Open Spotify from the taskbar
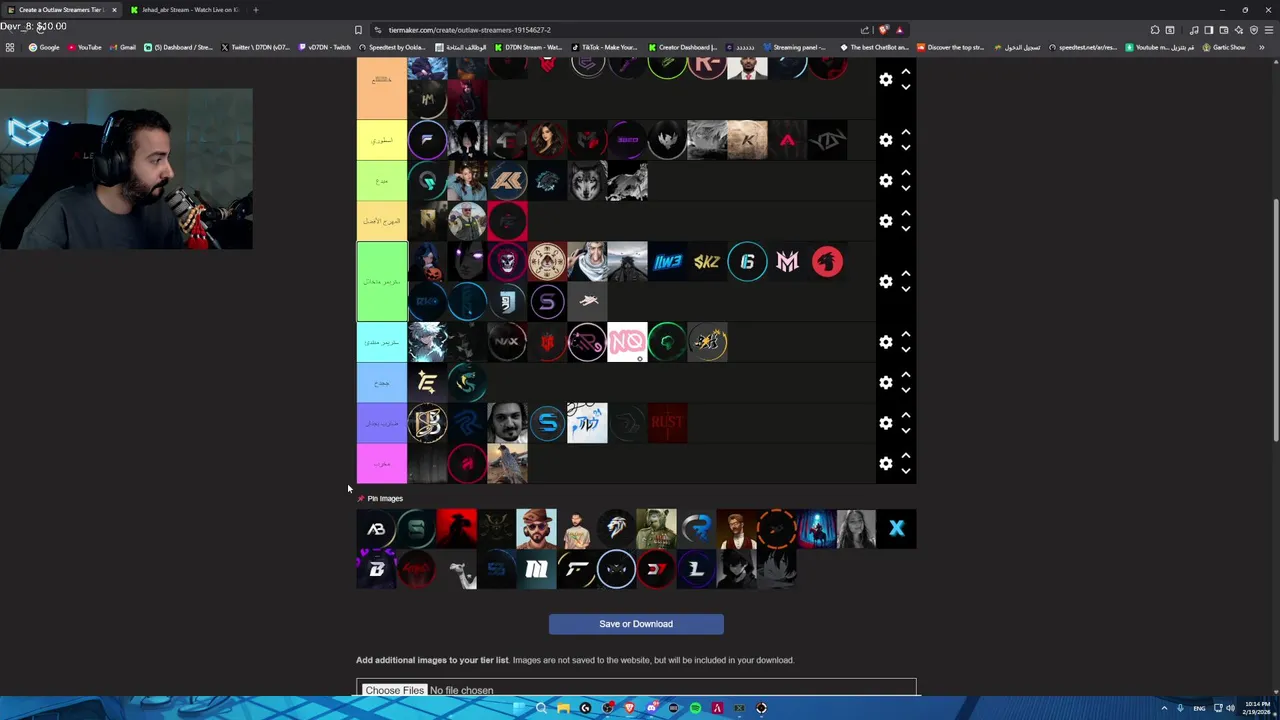 click(695, 708)
